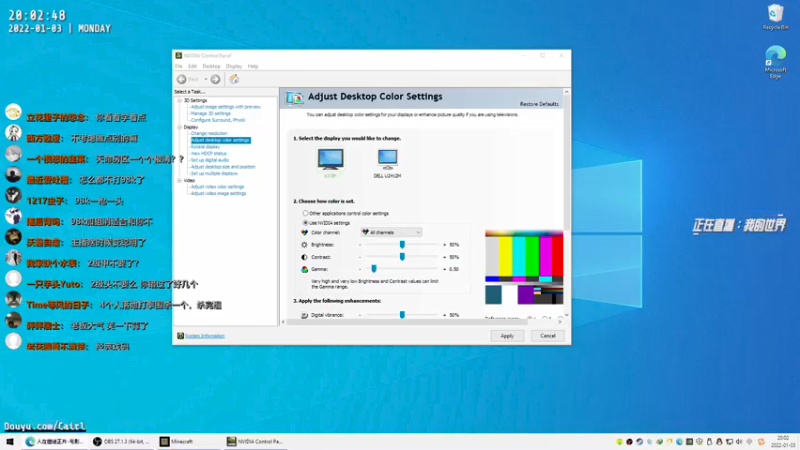Open the All channels dropdown

click(391, 232)
